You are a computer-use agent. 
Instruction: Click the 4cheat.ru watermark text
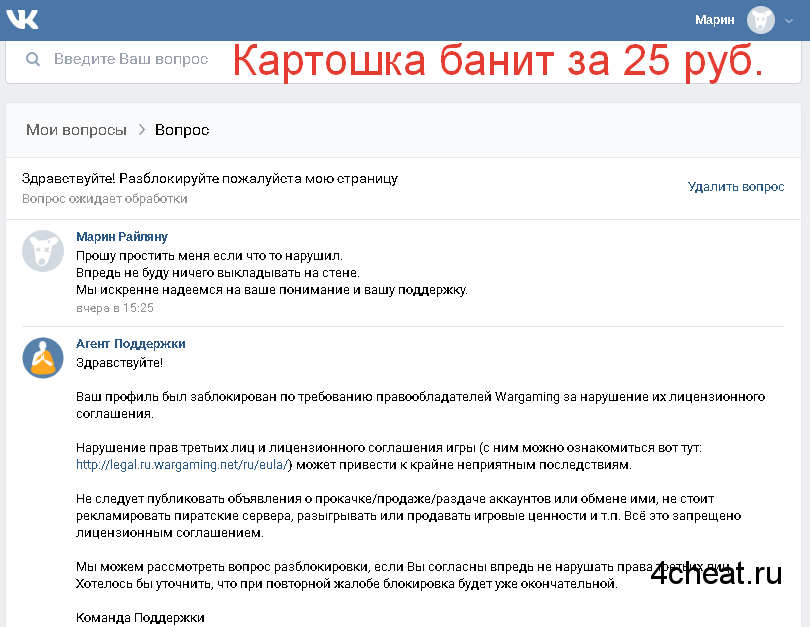pos(716,573)
